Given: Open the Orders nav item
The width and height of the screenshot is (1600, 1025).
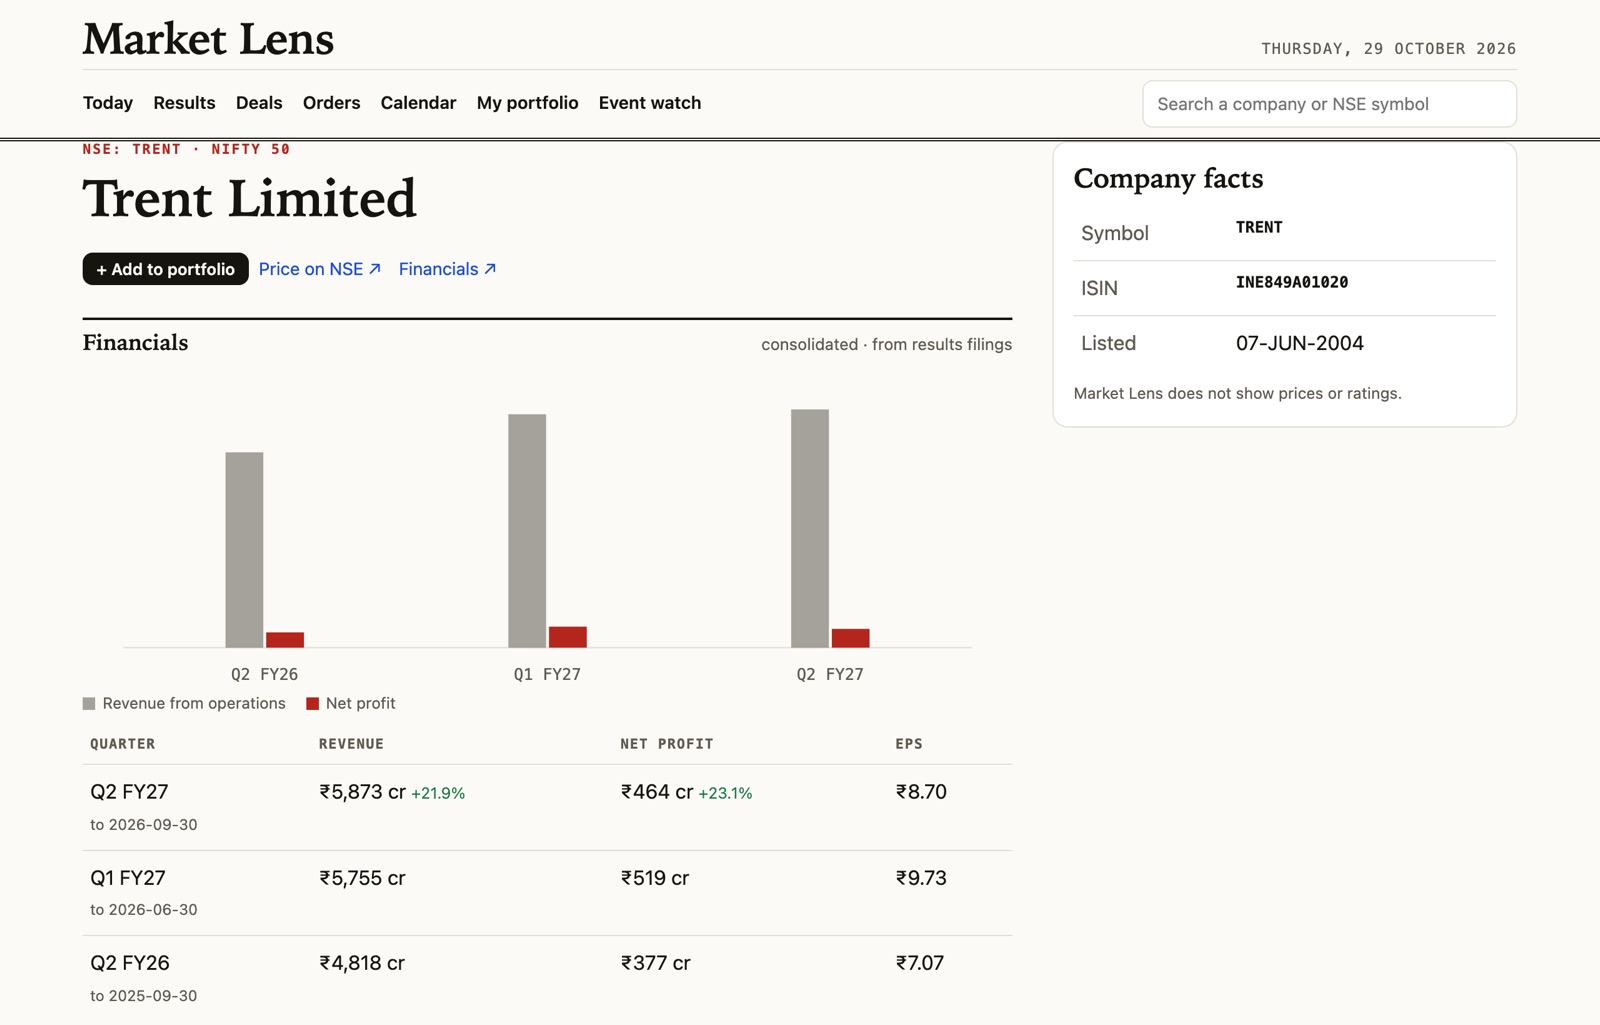Looking at the screenshot, I should tap(331, 103).
